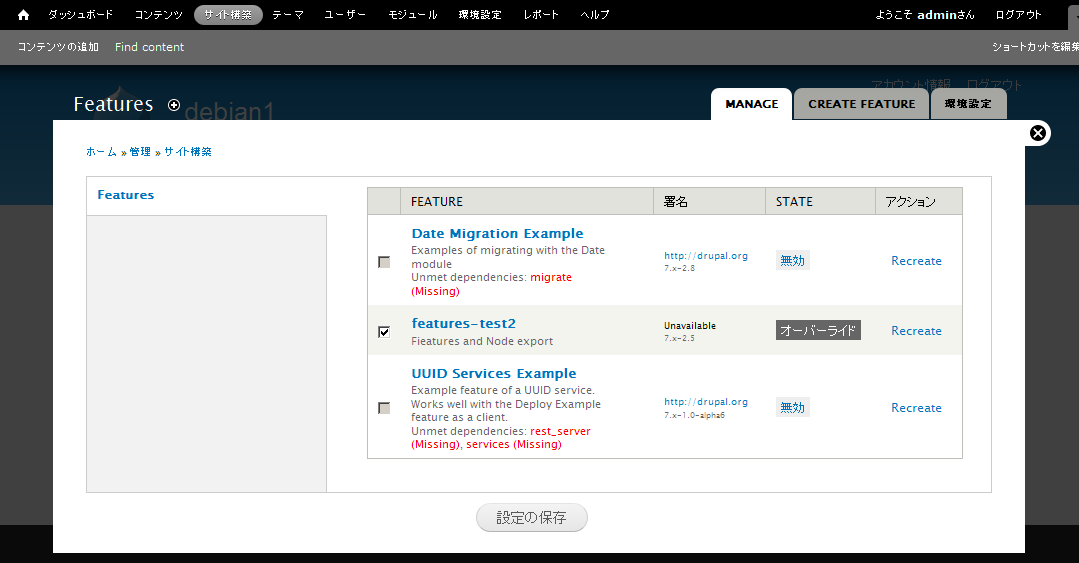Click drupal.org link for UUID Services Example

(x=705, y=401)
